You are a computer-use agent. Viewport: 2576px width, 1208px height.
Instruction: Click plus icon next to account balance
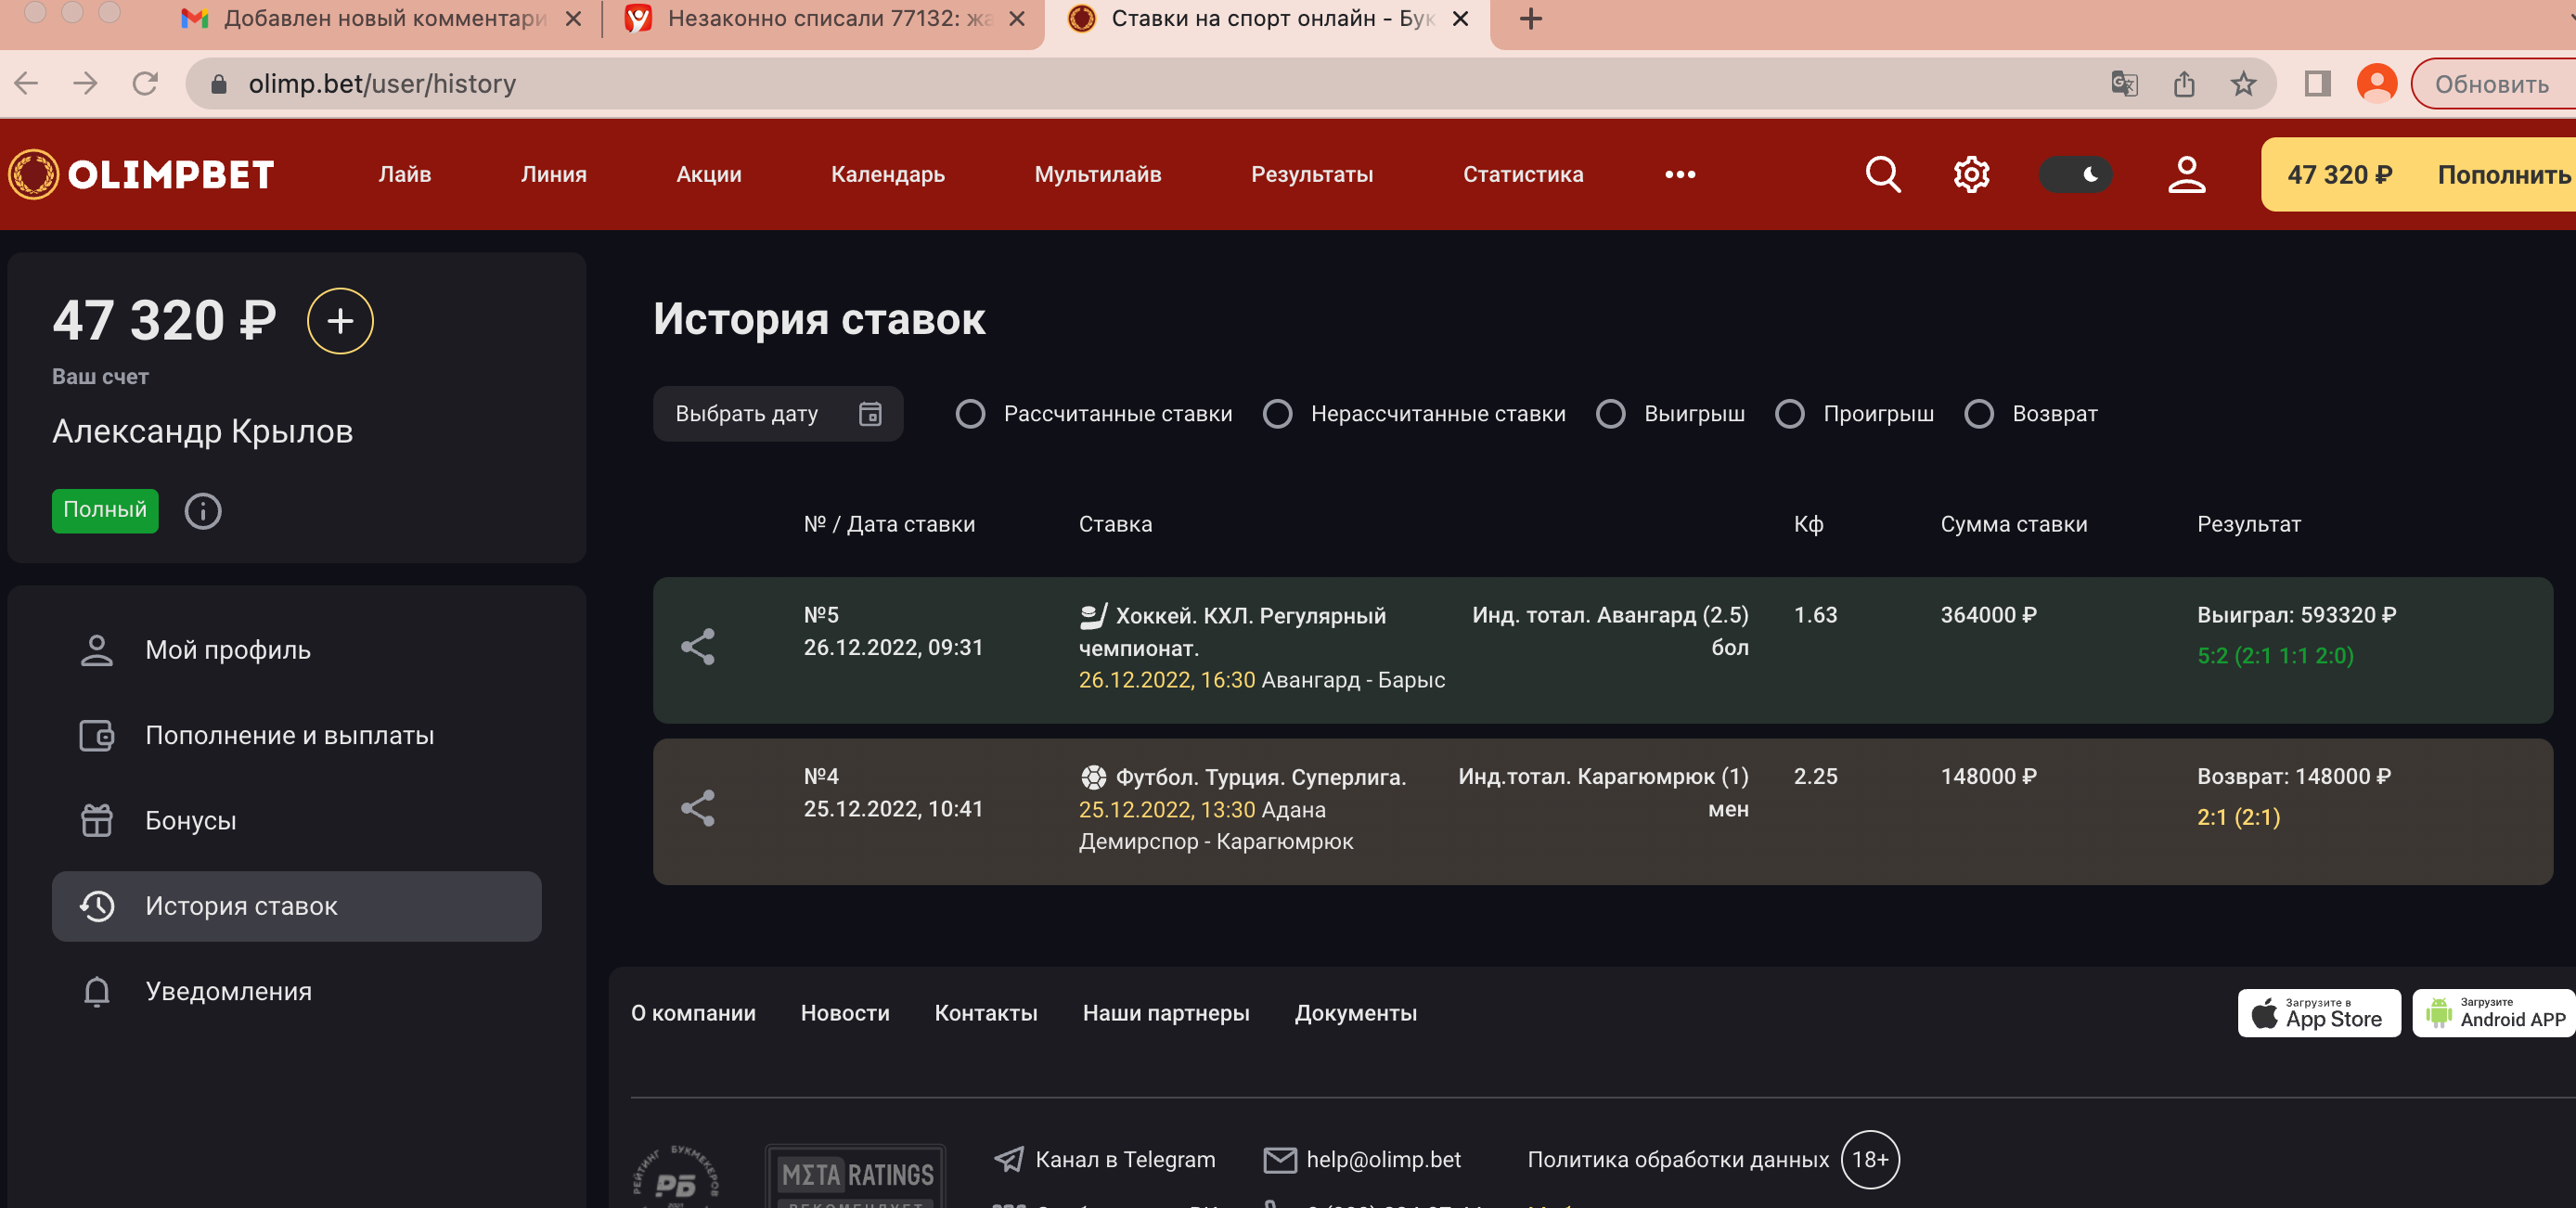pyautogui.click(x=340, y=321)
